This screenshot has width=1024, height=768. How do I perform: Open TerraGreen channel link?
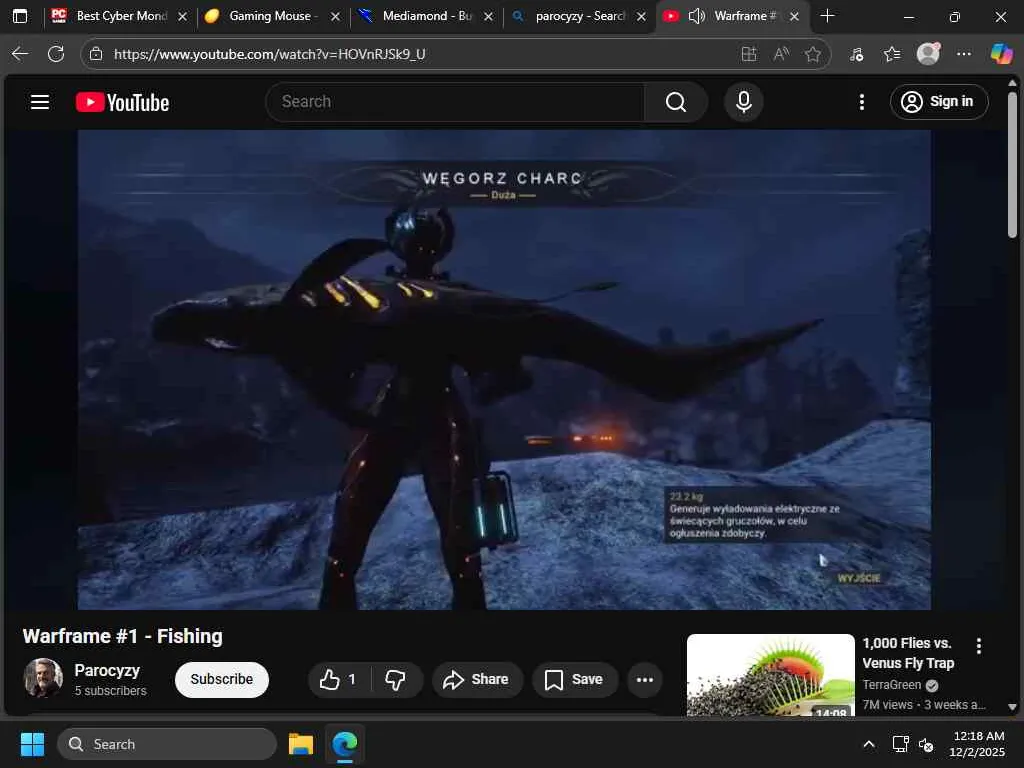pos(891,685)
